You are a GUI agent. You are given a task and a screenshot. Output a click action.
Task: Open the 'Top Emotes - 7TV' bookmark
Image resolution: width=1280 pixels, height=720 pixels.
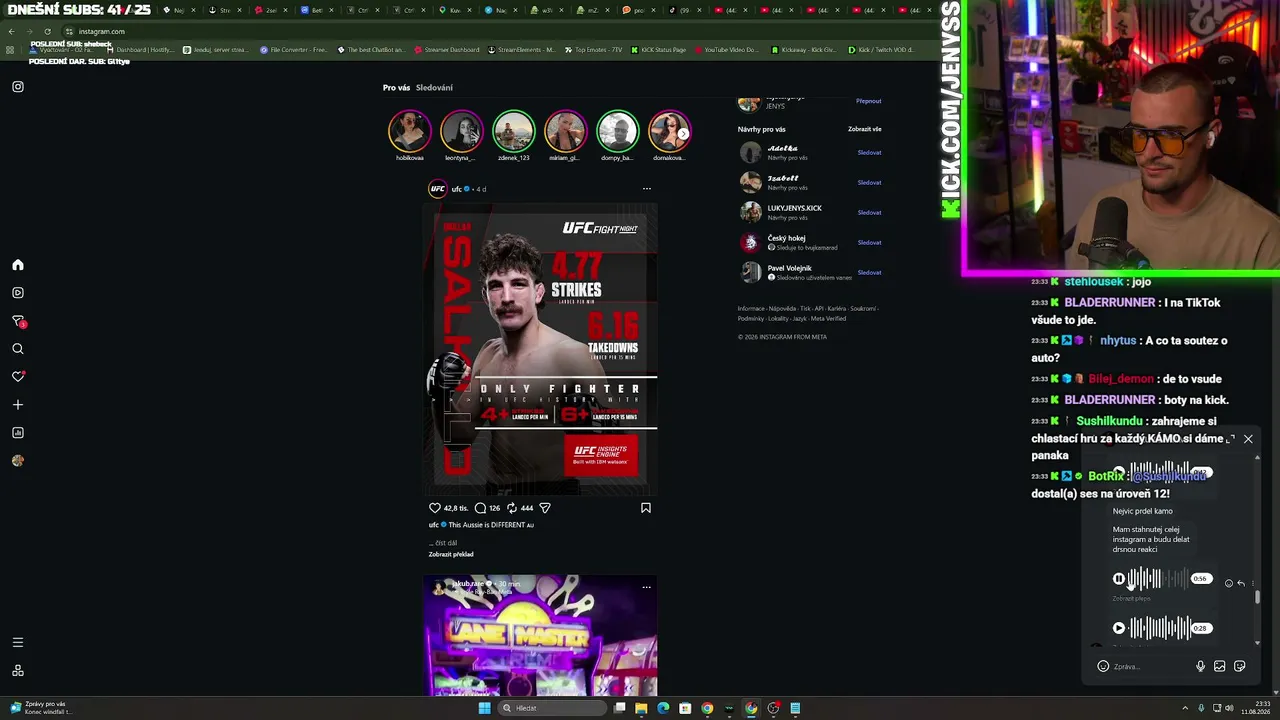(593, 50)
